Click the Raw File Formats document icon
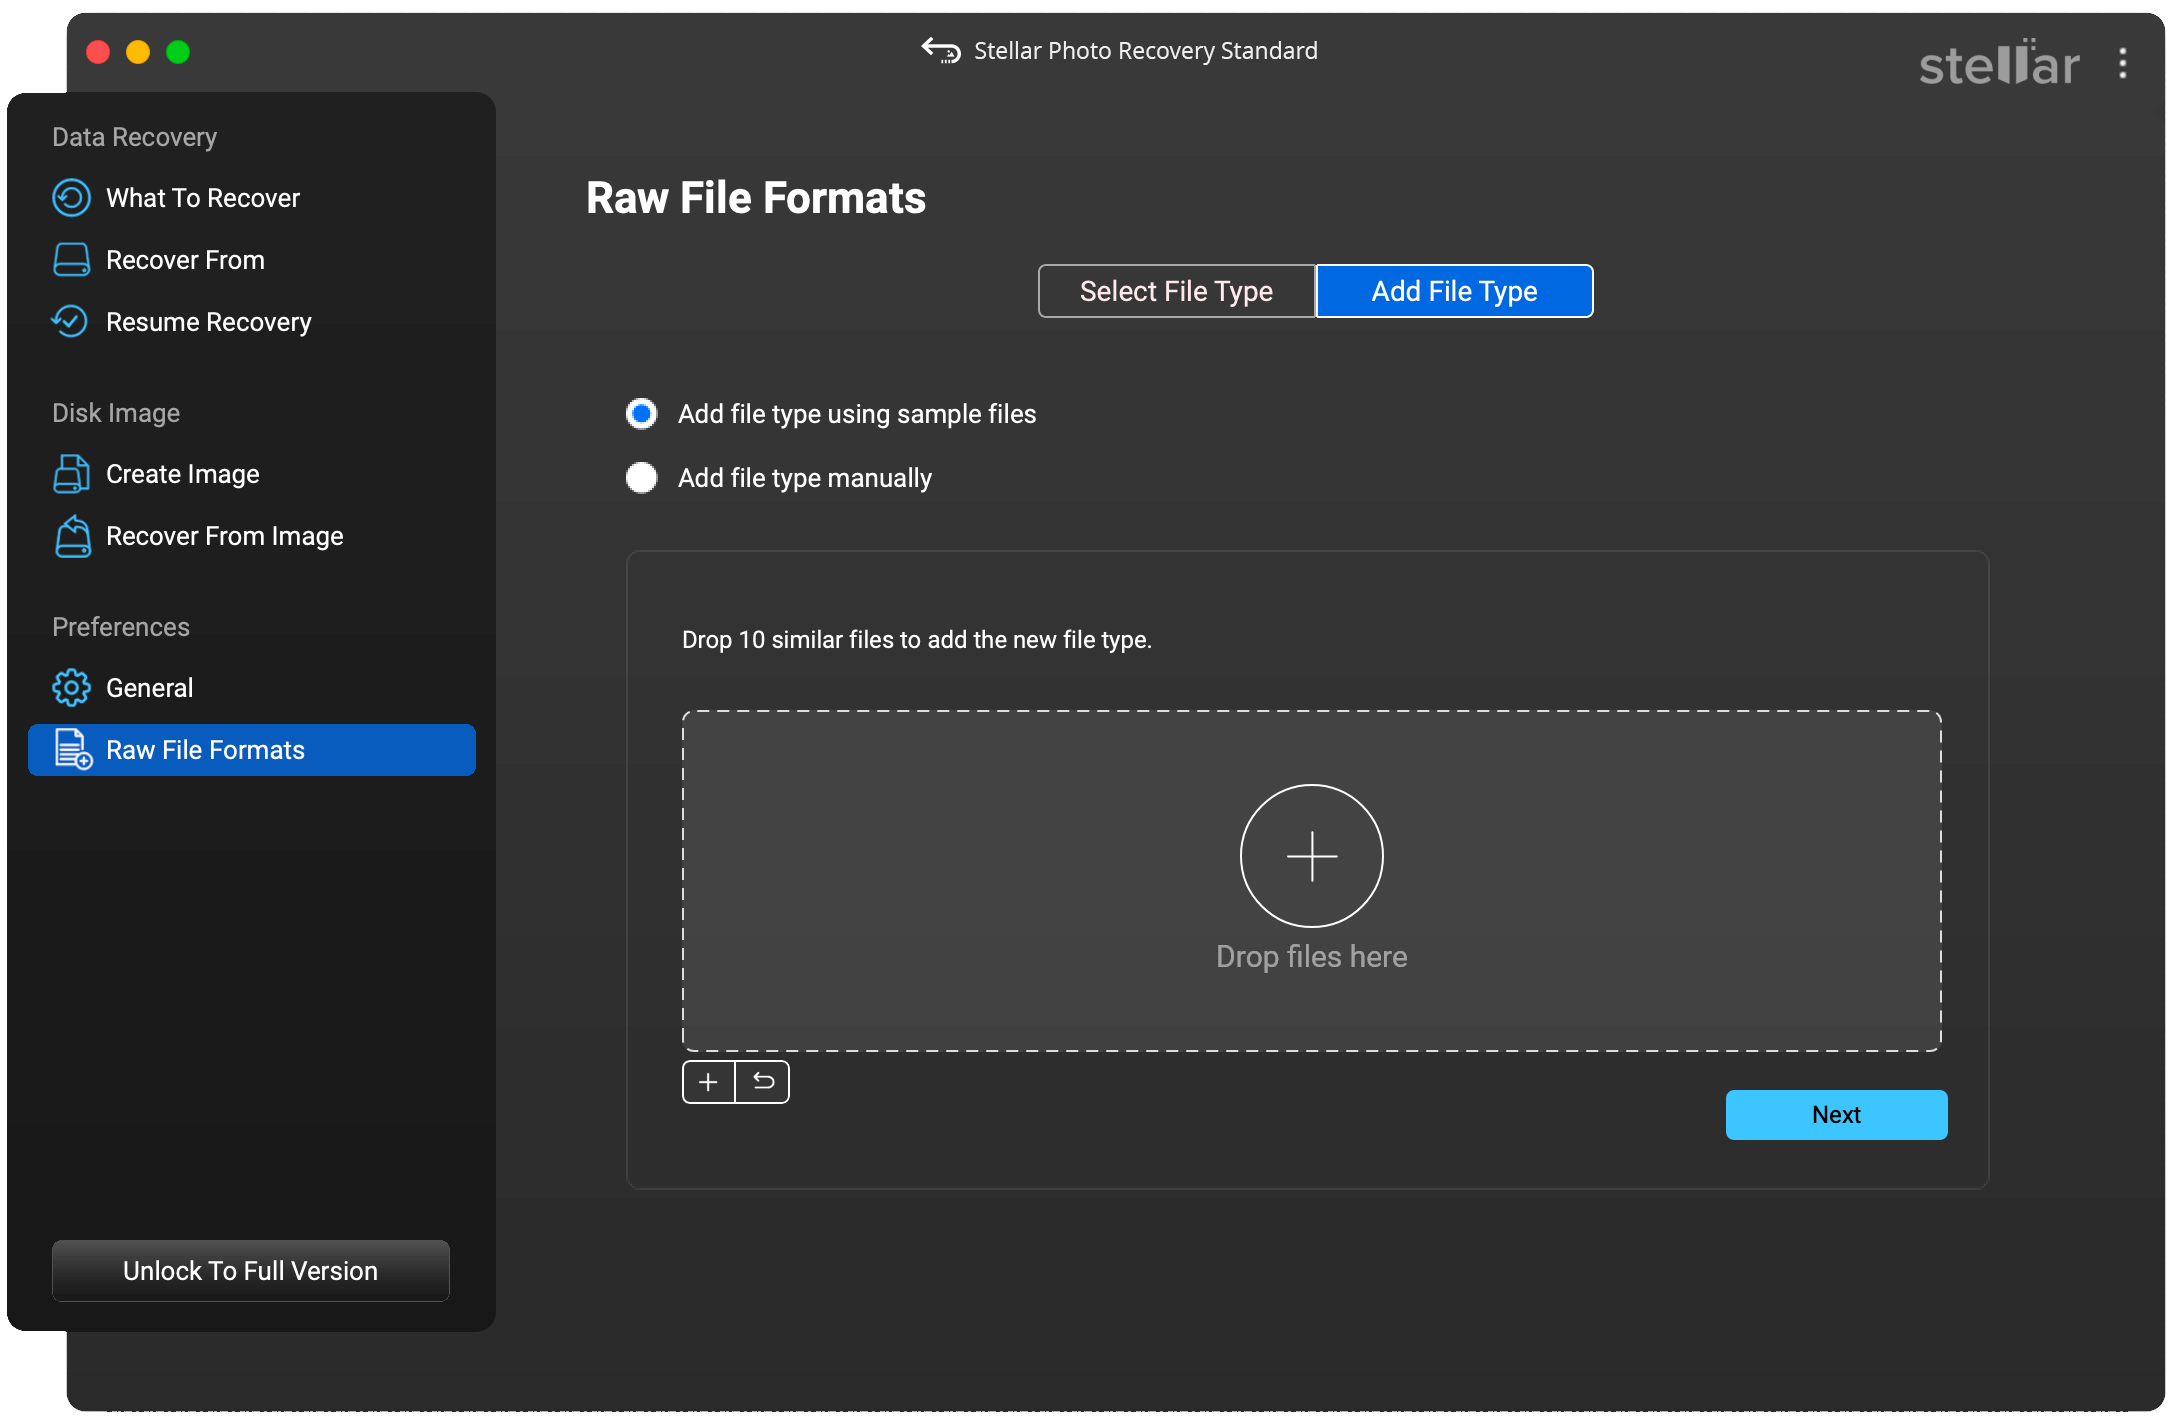 73,750
